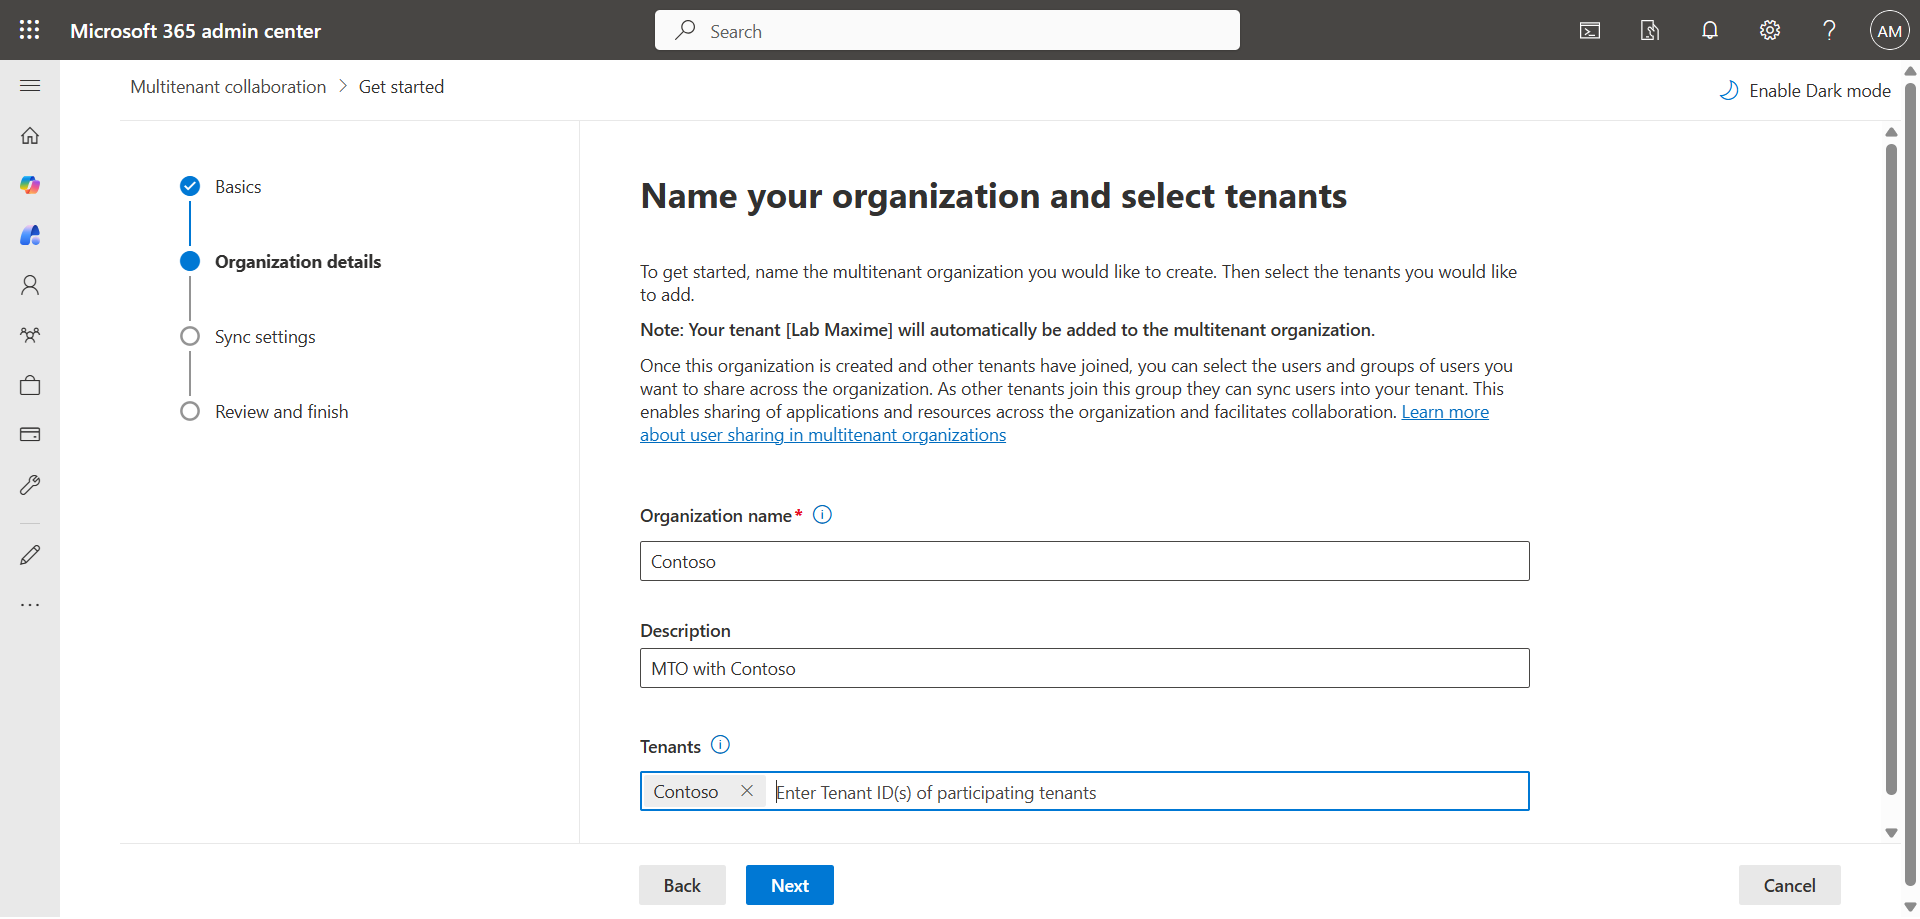Image resolution: width=1920 pixels, height=919 pixels.
Task: Click the Description text field
Action: coord(1084,668)
